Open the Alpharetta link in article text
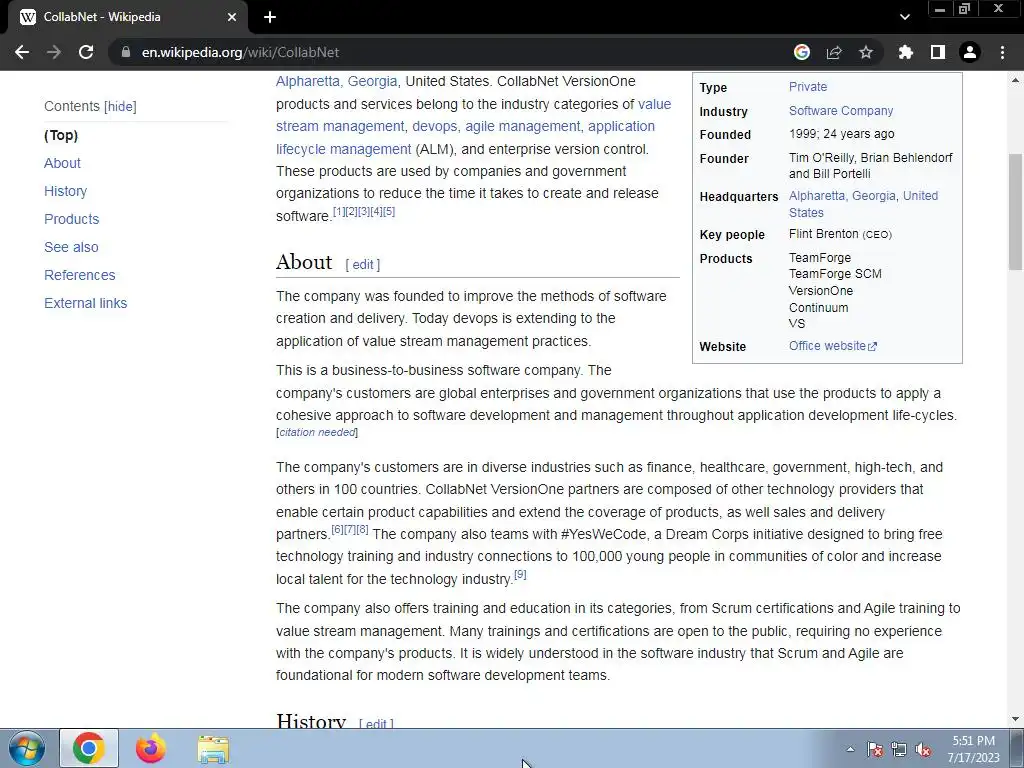Screen dimensions: 1024x768 coord(308,82)
